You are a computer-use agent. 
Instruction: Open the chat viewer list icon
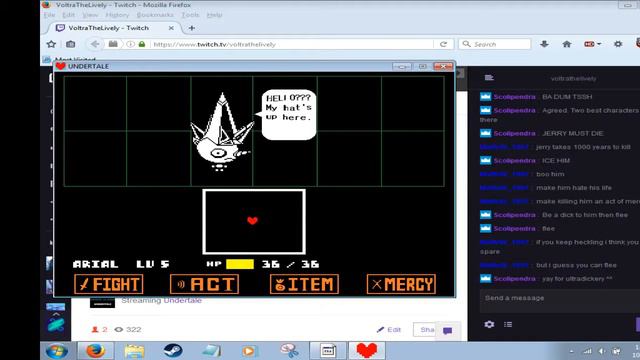(508, 324)
